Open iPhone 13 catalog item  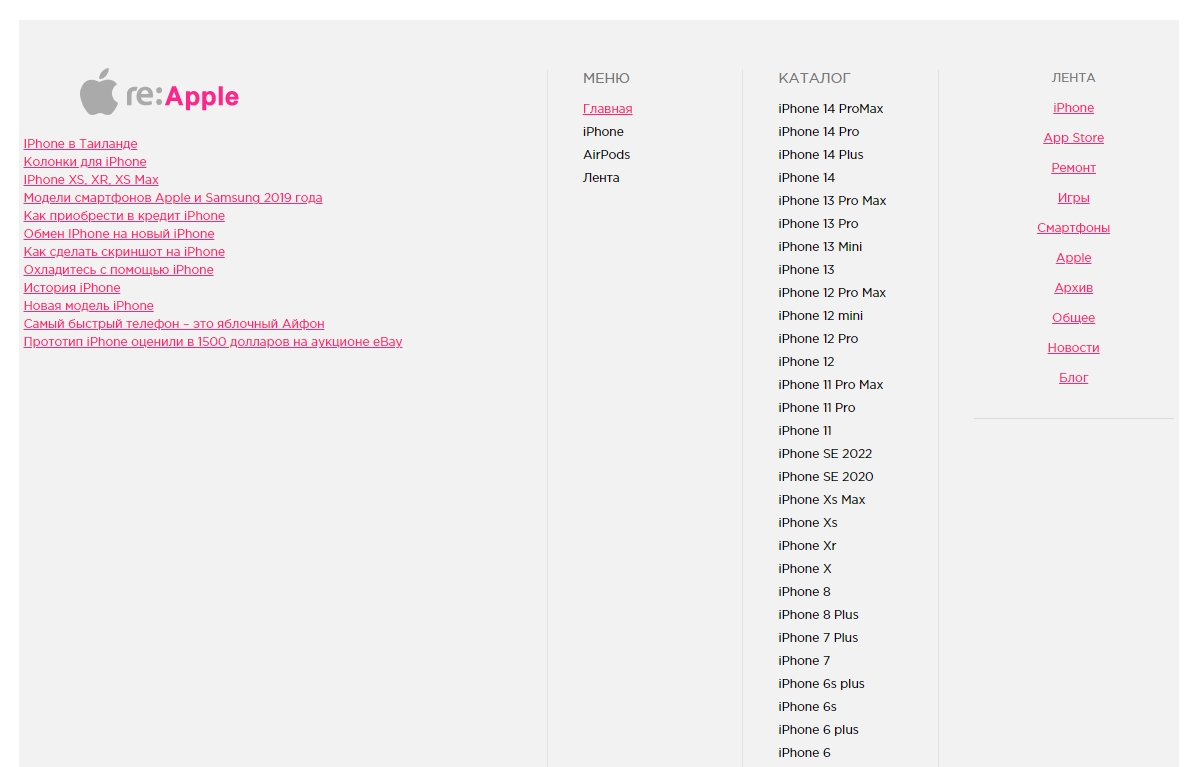click(806, 270)
